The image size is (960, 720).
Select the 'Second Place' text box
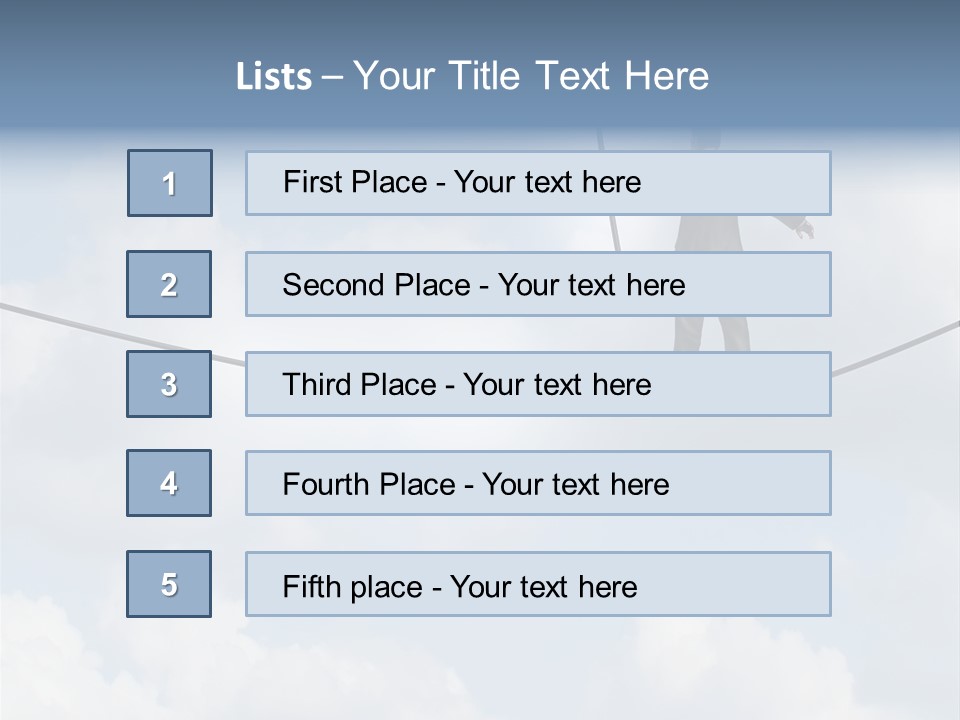(538, 284)
